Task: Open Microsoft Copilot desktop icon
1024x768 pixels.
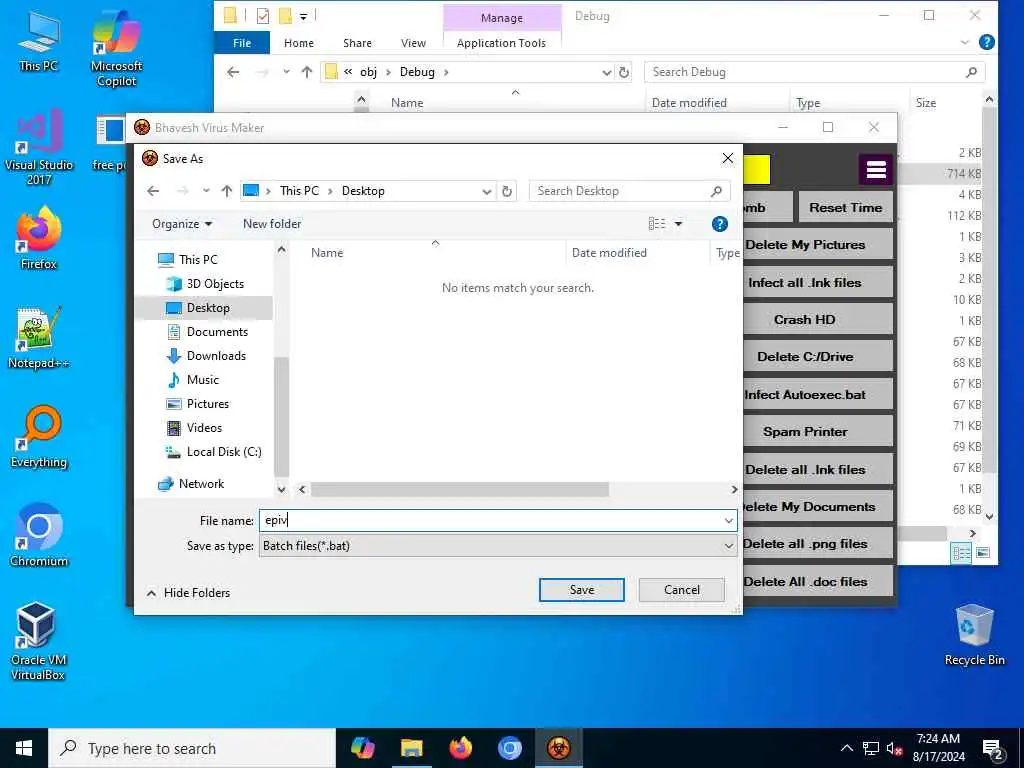Action: click(116, 48)
